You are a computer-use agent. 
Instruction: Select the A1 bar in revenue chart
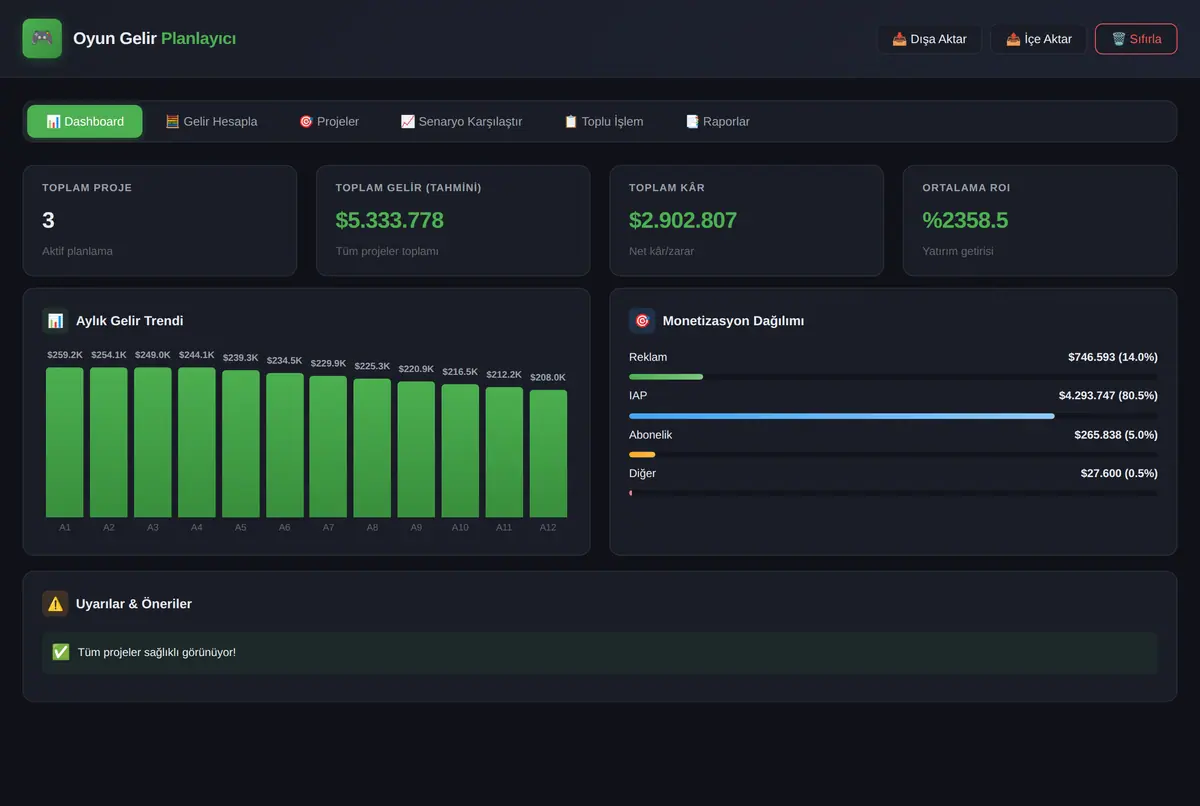(x=65, y=442)
